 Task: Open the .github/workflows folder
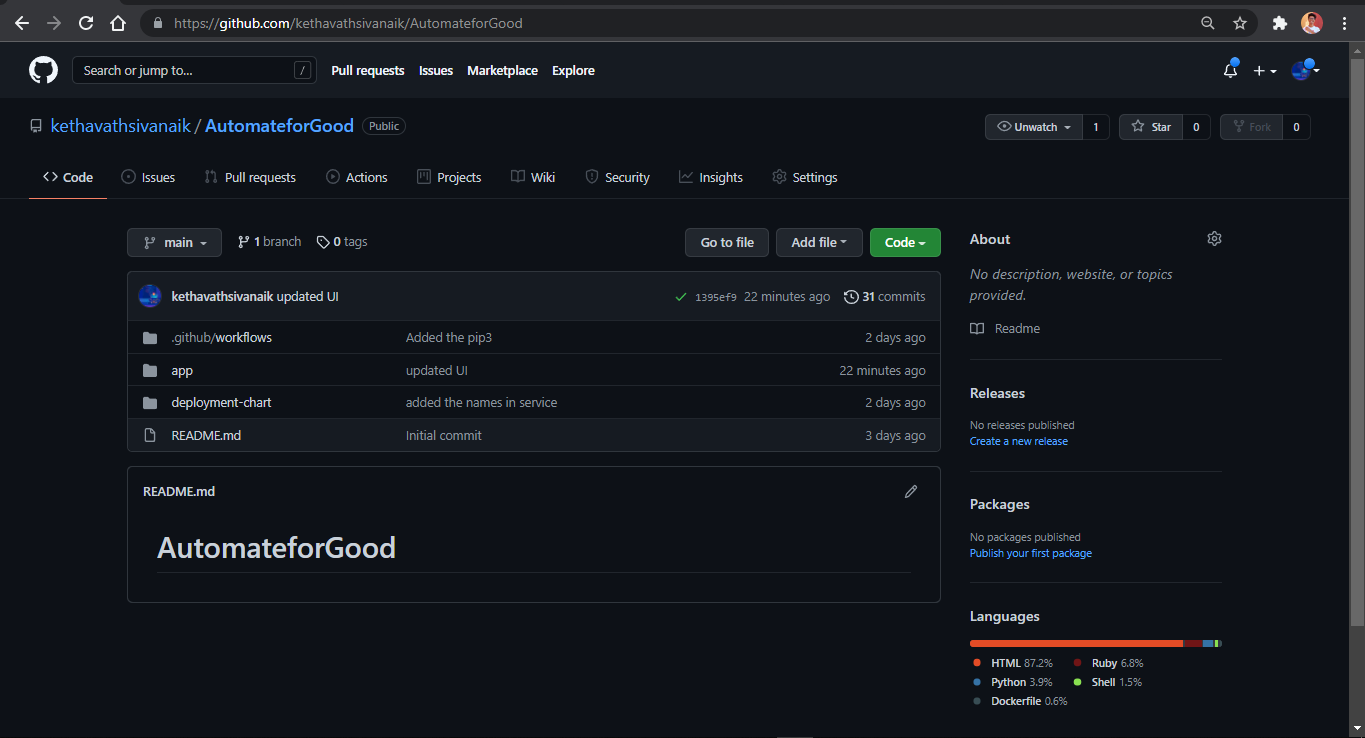coord(221,338)
